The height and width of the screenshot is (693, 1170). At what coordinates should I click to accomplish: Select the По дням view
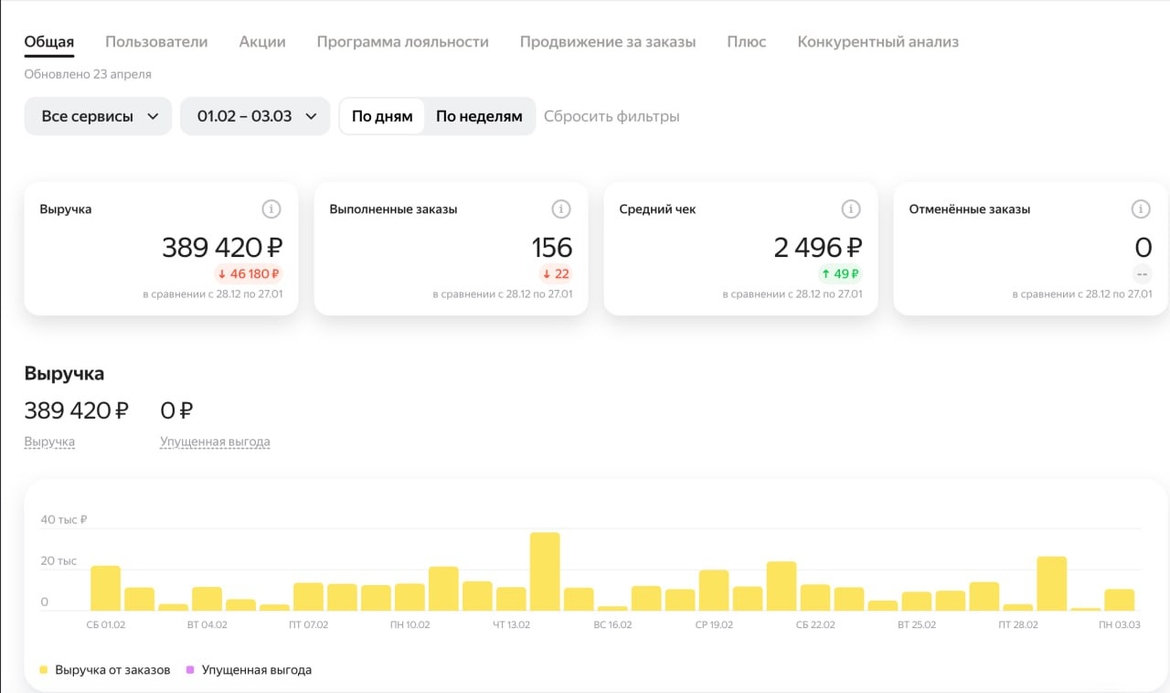tap(382, 116)
